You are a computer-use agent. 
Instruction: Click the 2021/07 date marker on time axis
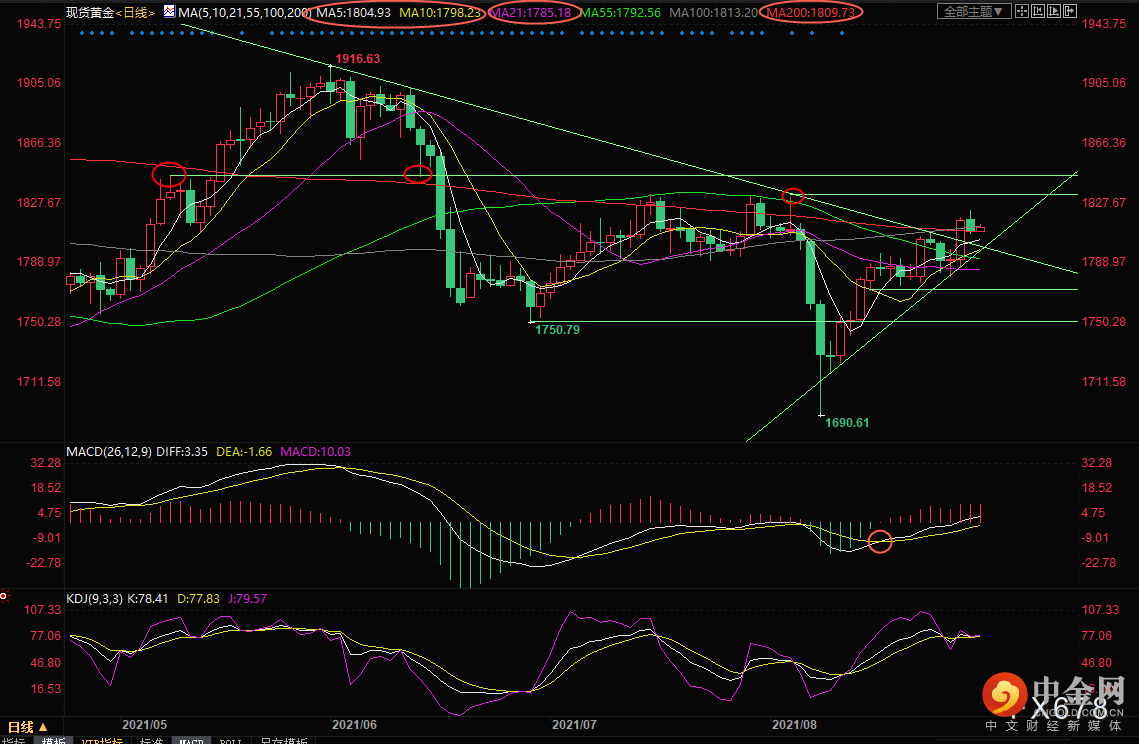coord(574,724)
